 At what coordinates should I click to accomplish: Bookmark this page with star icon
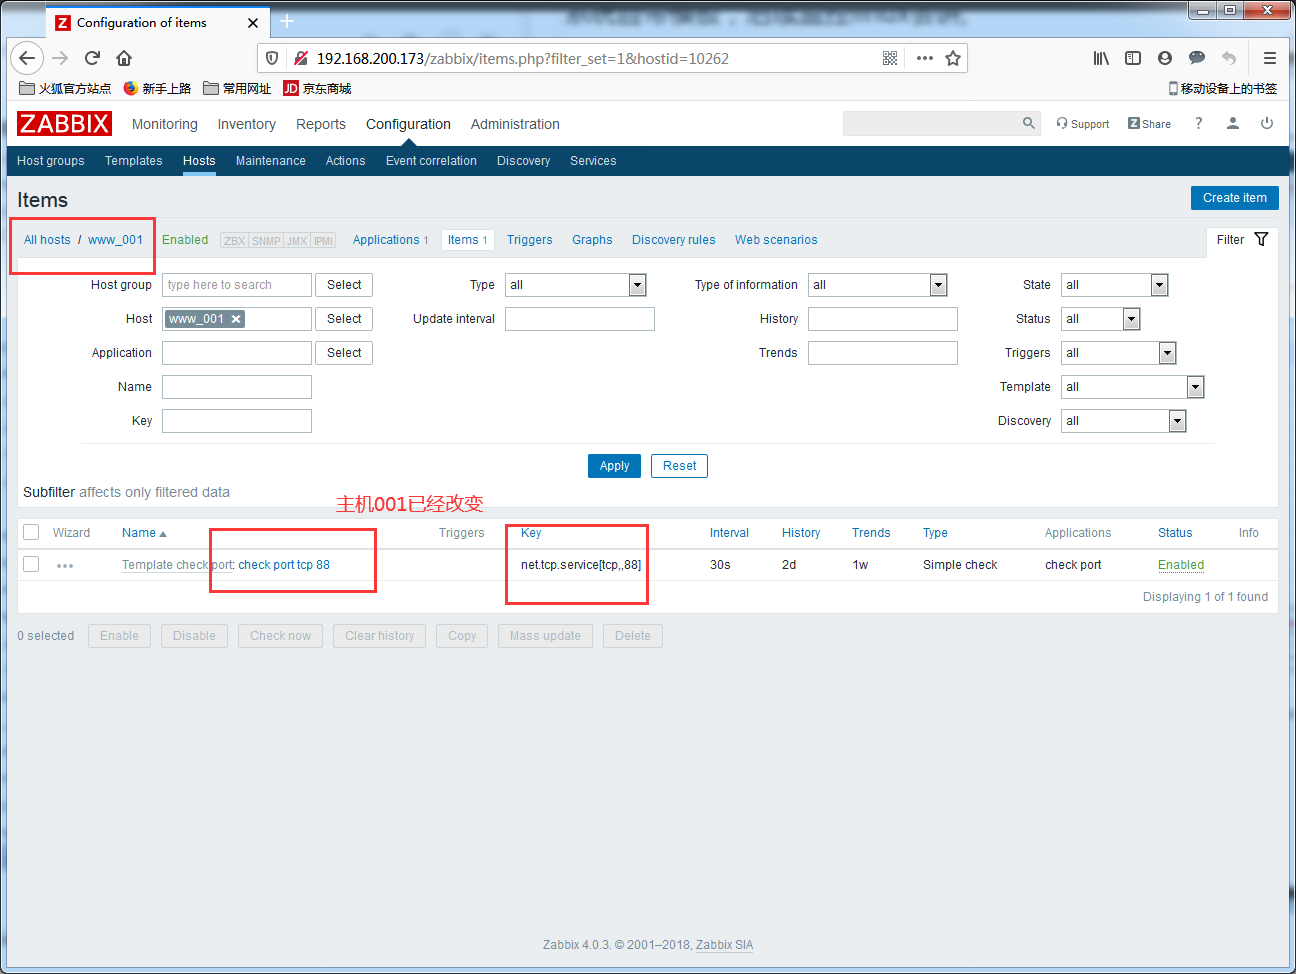(x=953, y=58)
